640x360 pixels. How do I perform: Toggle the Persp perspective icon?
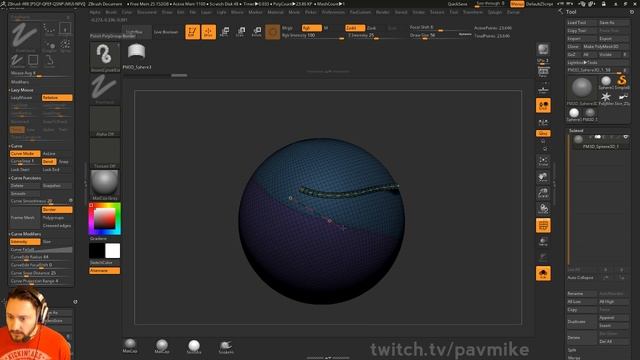[x=543, y=73]
